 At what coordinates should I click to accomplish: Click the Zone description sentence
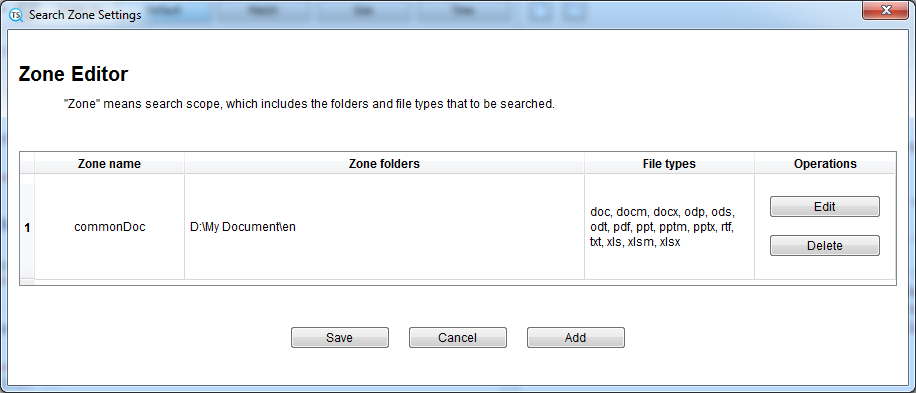(x=308, y=105)
